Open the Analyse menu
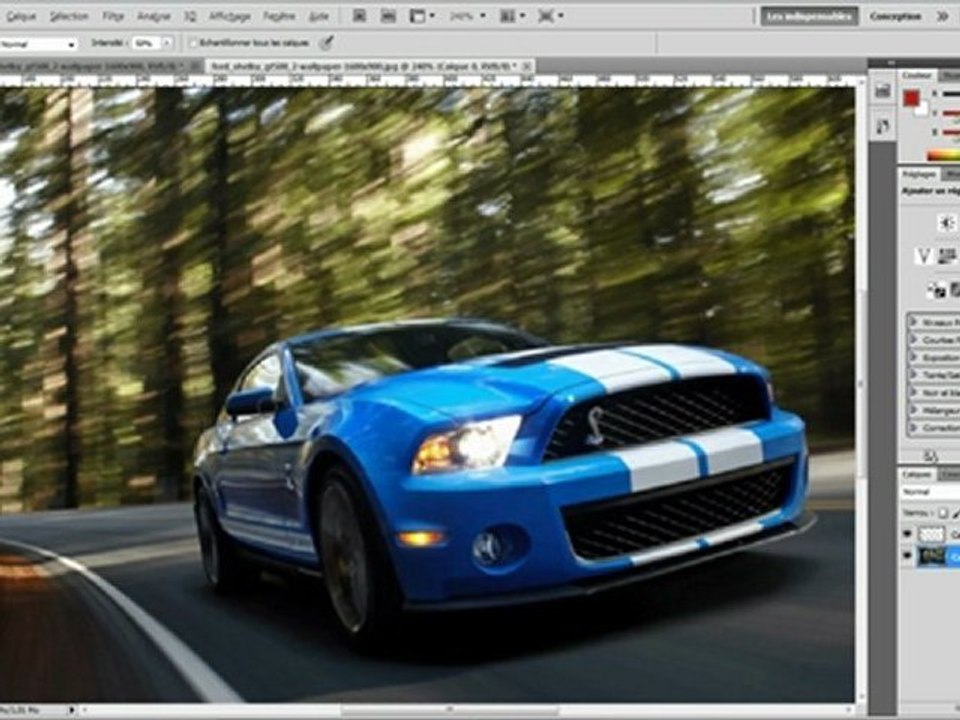Screen dimensions: 960x720 pos(153,17)
